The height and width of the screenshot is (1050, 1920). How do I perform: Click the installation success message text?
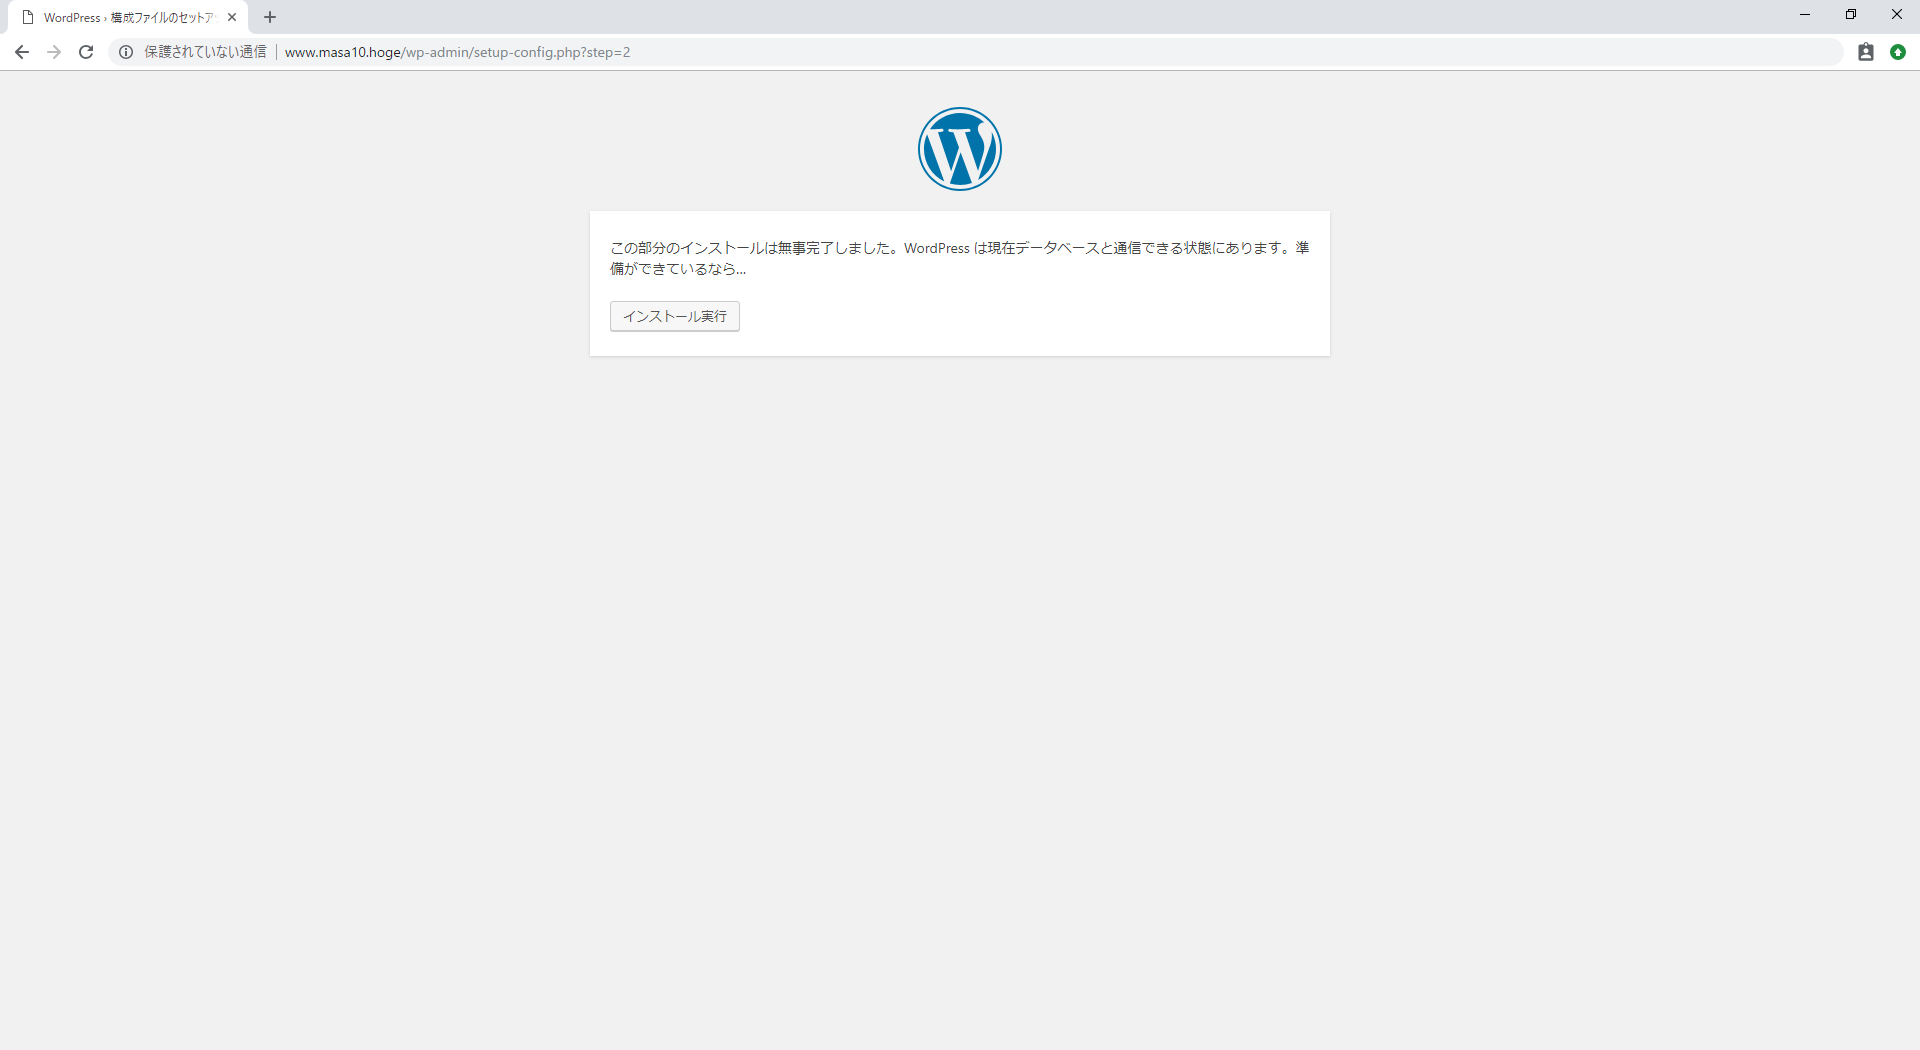coord(960,258)
